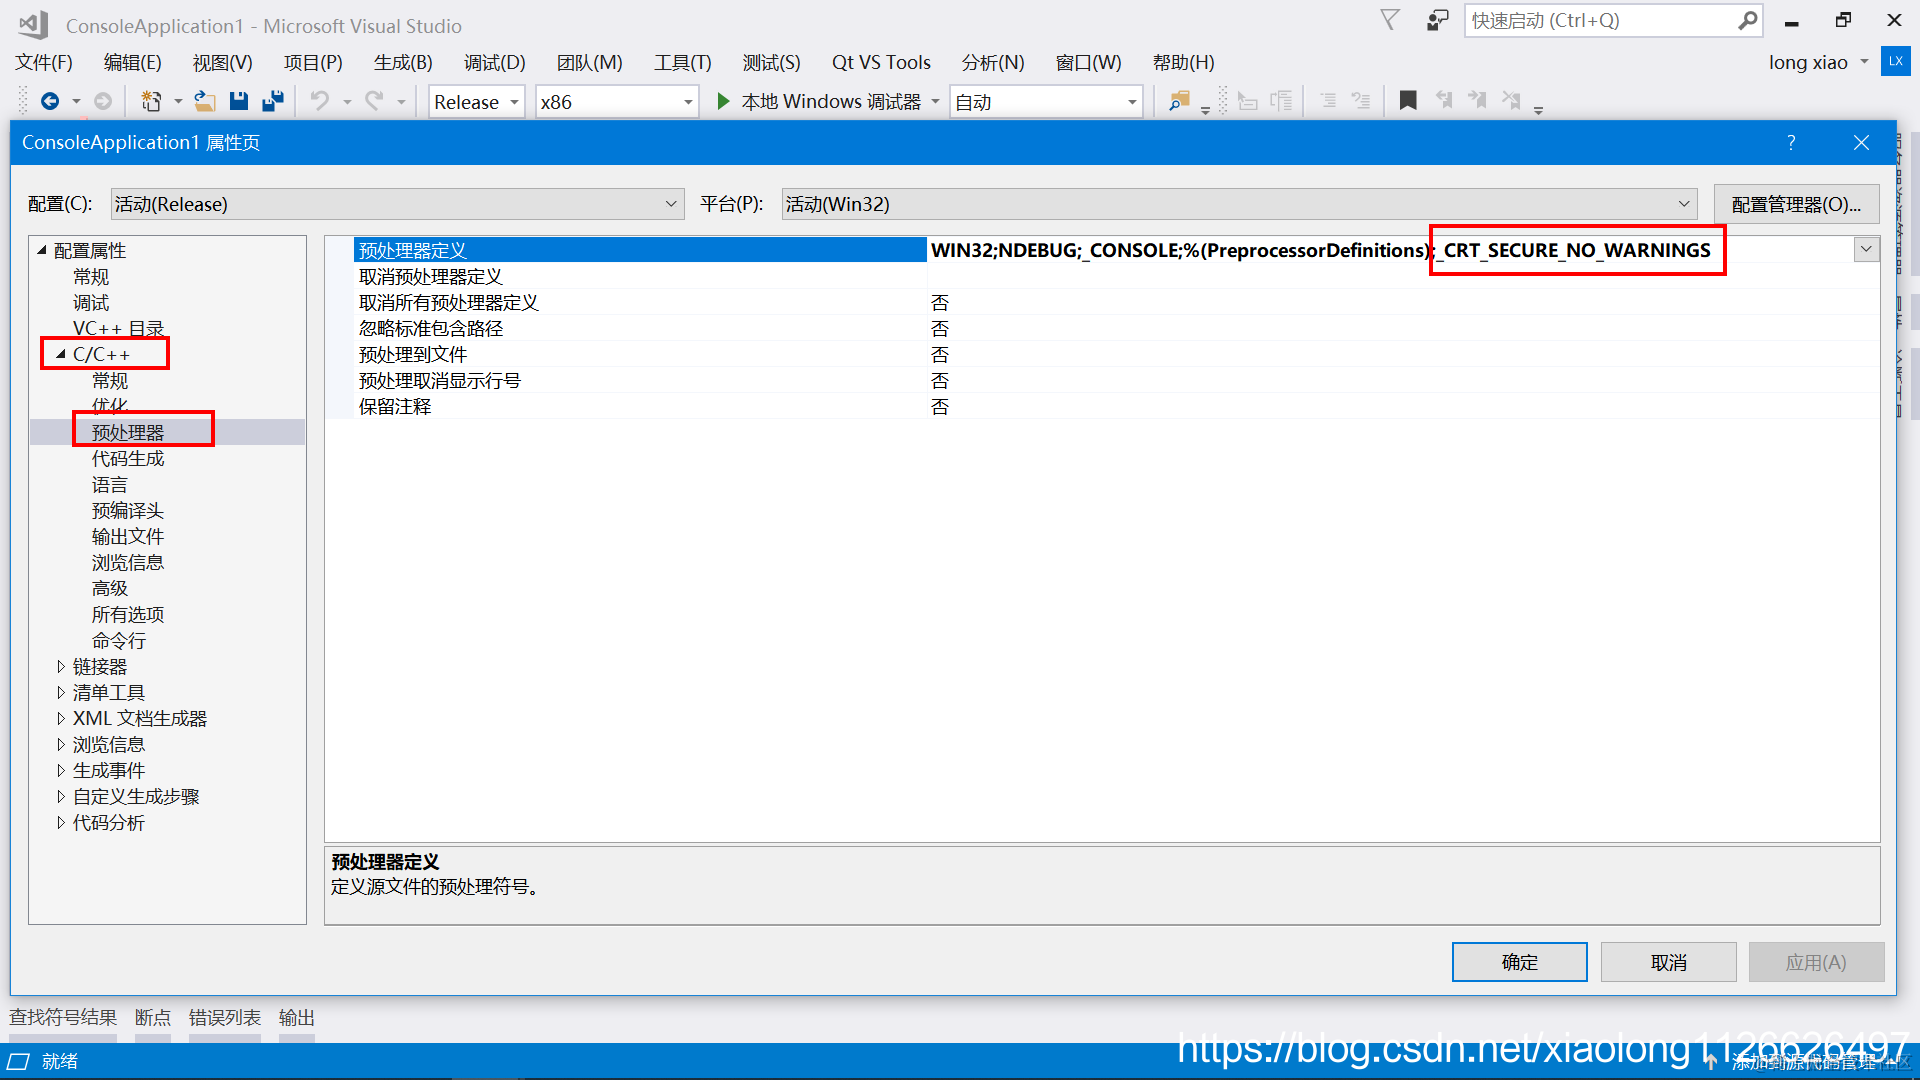The width and height of the screenshot is (1920, 1080).
Task: Select the 取消预处理器定义 property row
Action: click(640, 276)
